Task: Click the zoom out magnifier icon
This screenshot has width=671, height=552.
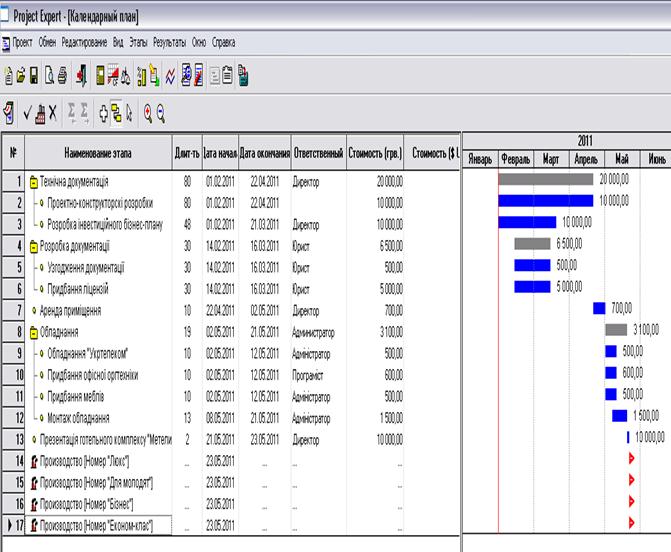Action: 160,113
